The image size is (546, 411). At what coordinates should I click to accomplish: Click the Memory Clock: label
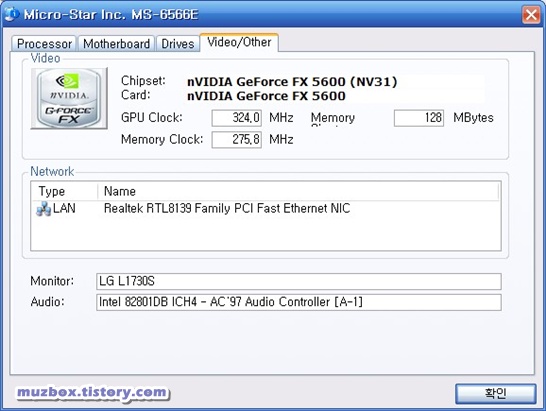point(162,139)
